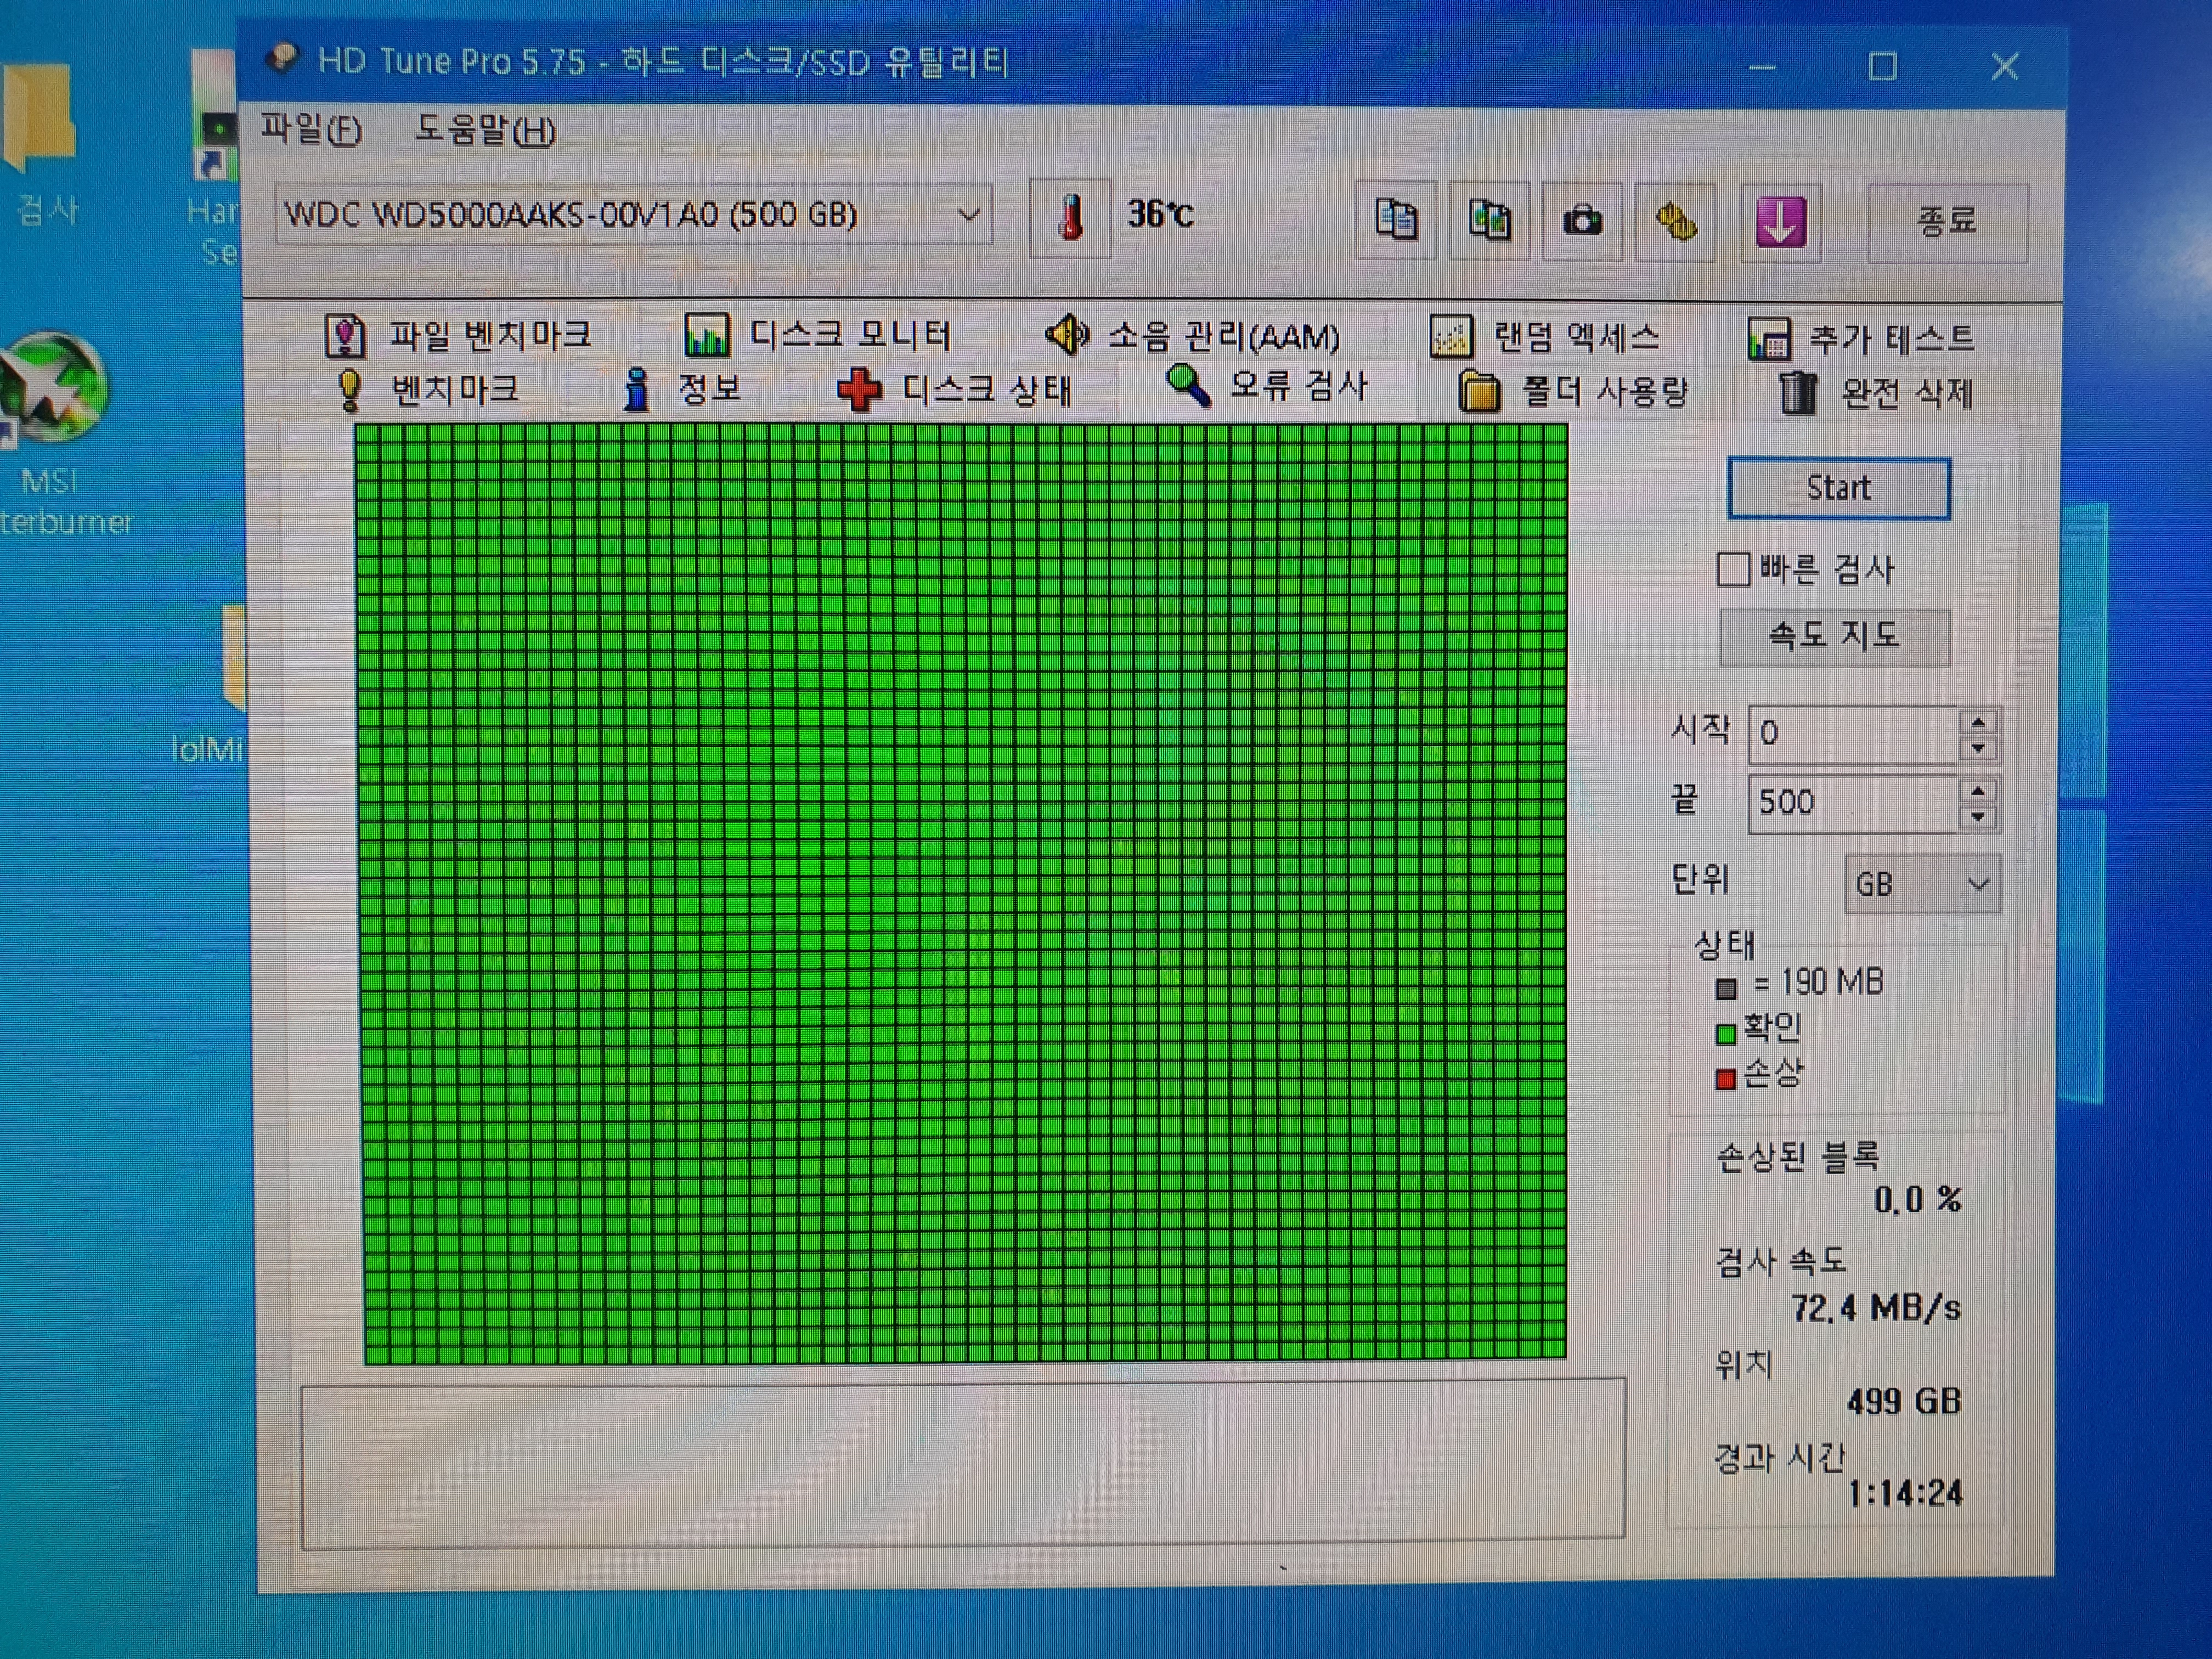Viewport: 2212px width, 1659px height.
Task: Click the green 확인 legend swatch
Action: pos(1726,1034)
